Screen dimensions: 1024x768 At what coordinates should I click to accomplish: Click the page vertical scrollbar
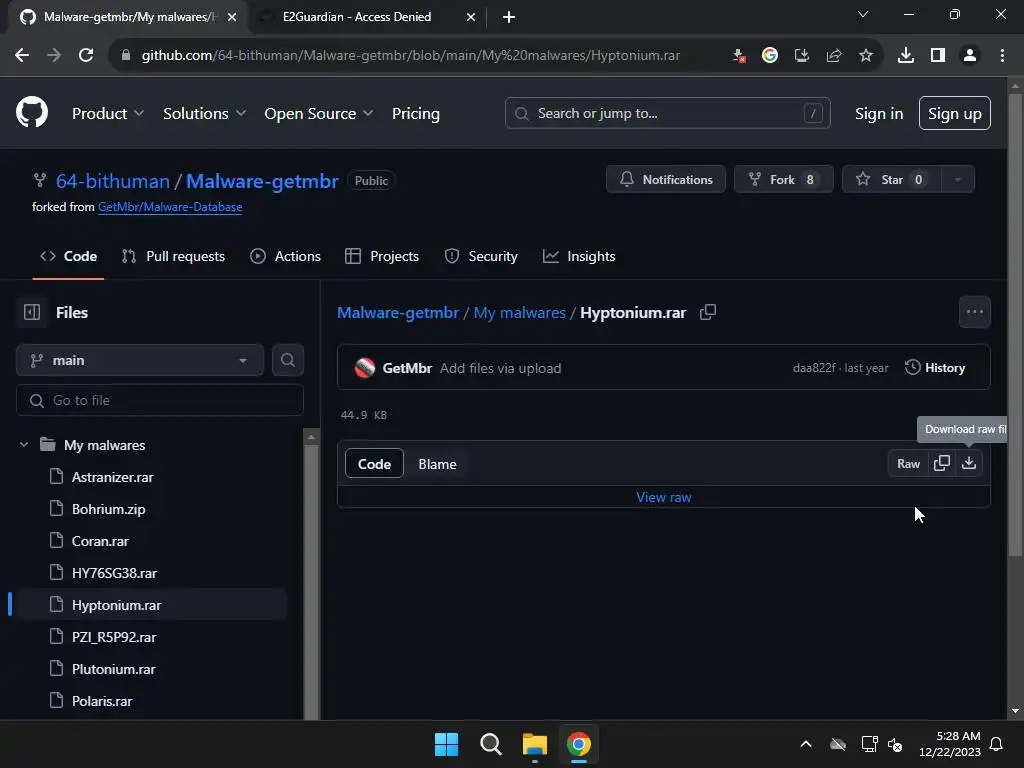click(1015, 327)
